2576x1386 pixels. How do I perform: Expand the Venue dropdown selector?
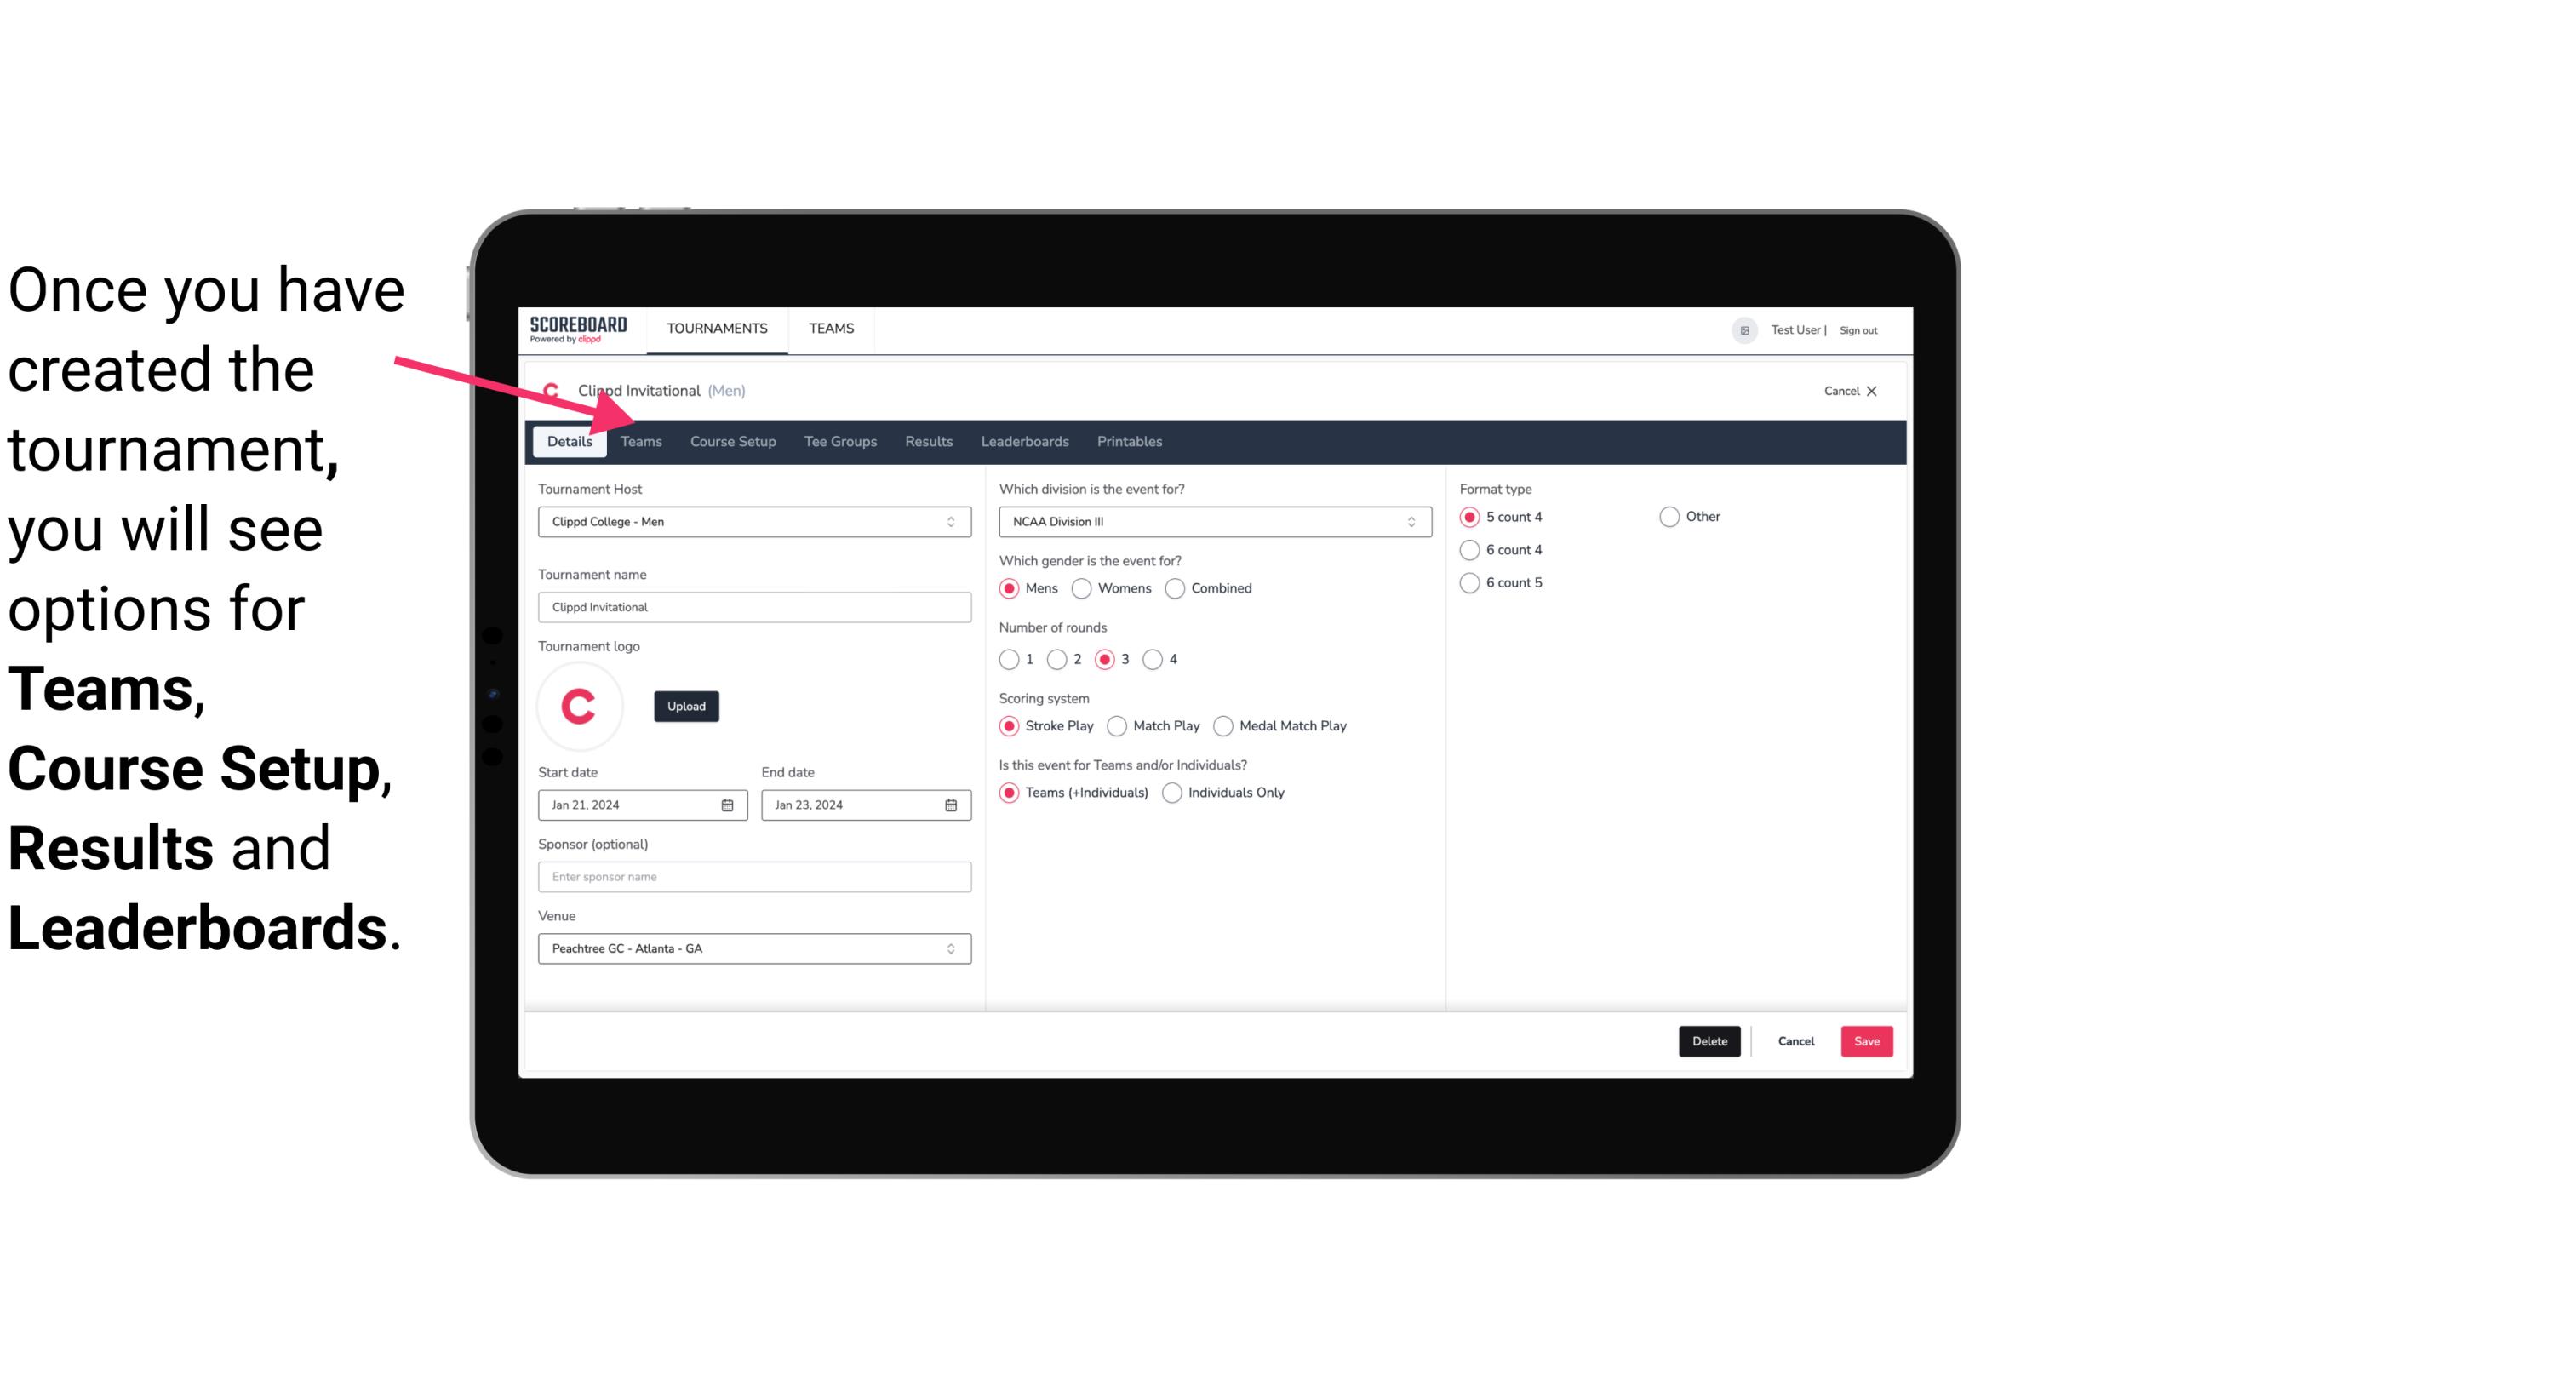950,949
